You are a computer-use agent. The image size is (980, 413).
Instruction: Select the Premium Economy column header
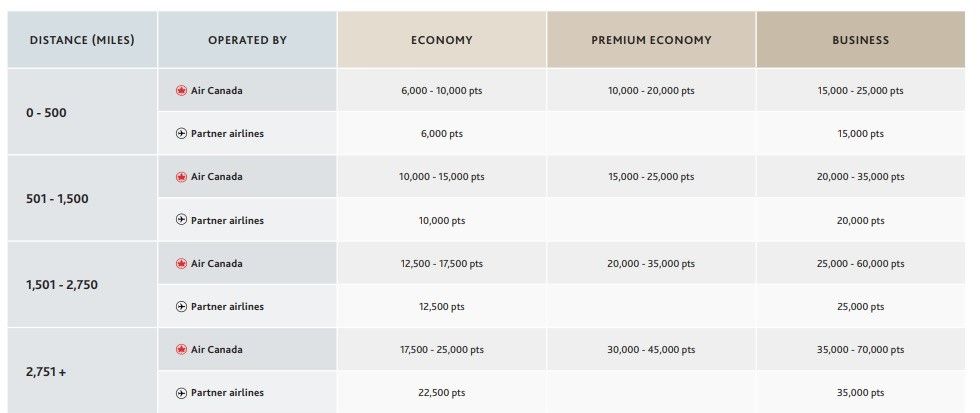(651, 40)
